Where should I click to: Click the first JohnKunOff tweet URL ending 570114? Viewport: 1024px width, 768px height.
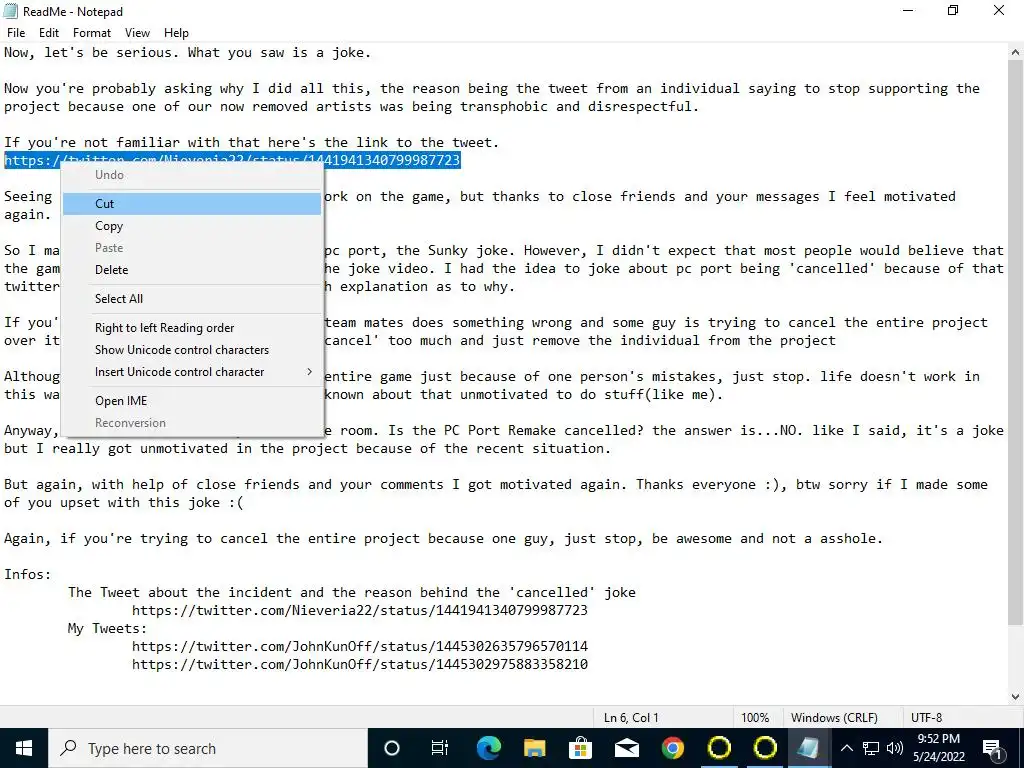coord(360,647)
